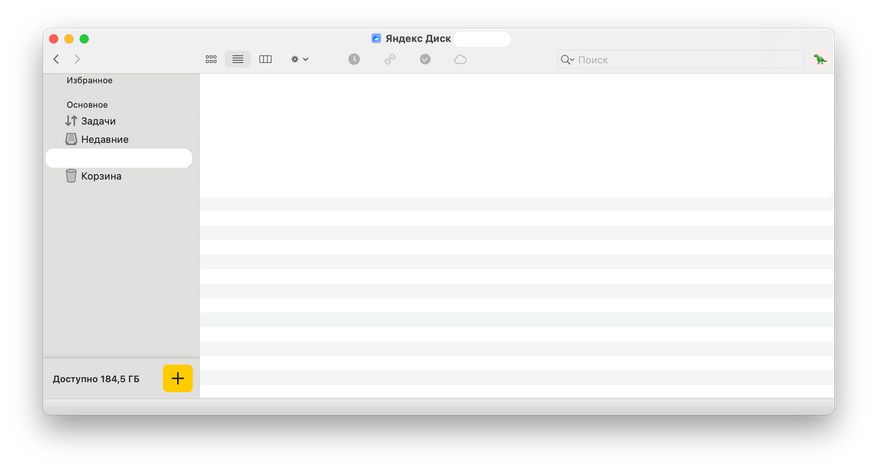877x472 pixels.
Task: Open the dinosaur account avatar
Action: tap(820, 59)
